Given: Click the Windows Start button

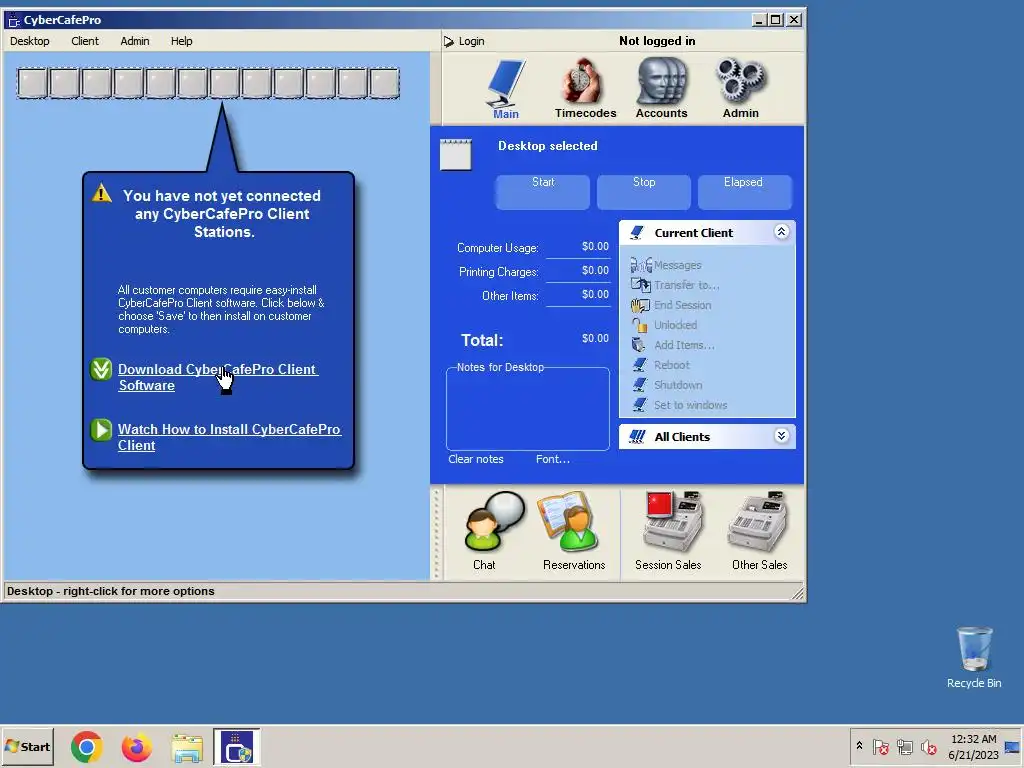Looking at the screenshot, I should tap(28, 746).
